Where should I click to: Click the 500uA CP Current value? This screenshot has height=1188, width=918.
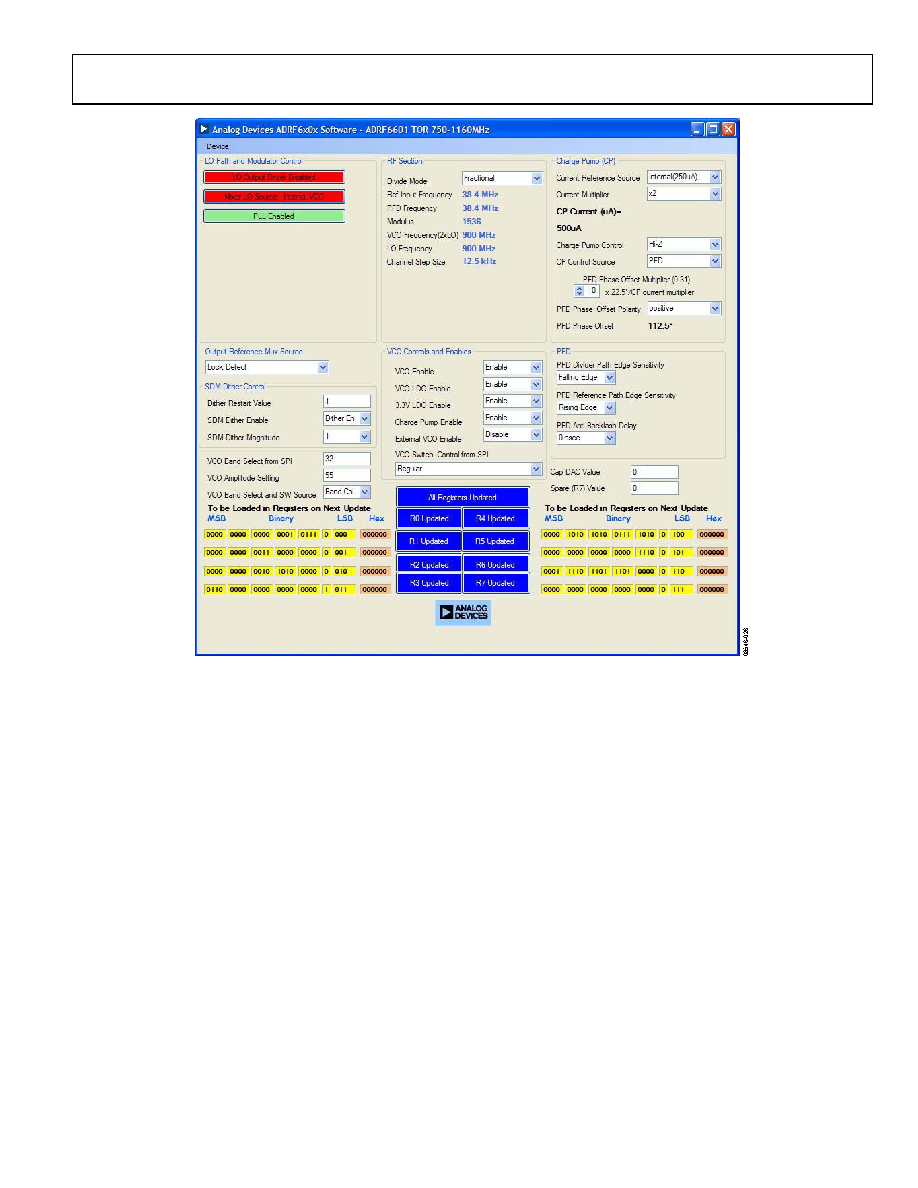coord(569,228)
